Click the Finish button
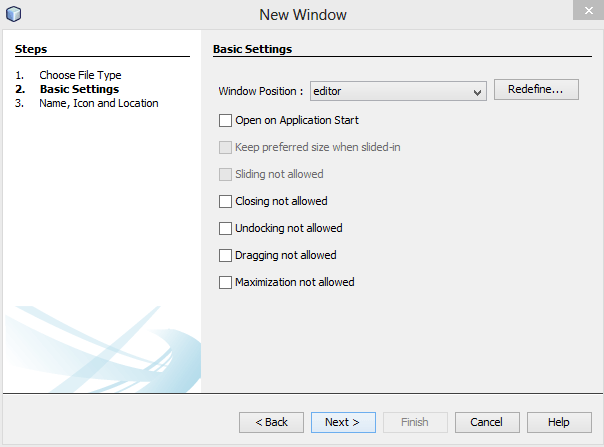604x447 pixels. point(415,422)
